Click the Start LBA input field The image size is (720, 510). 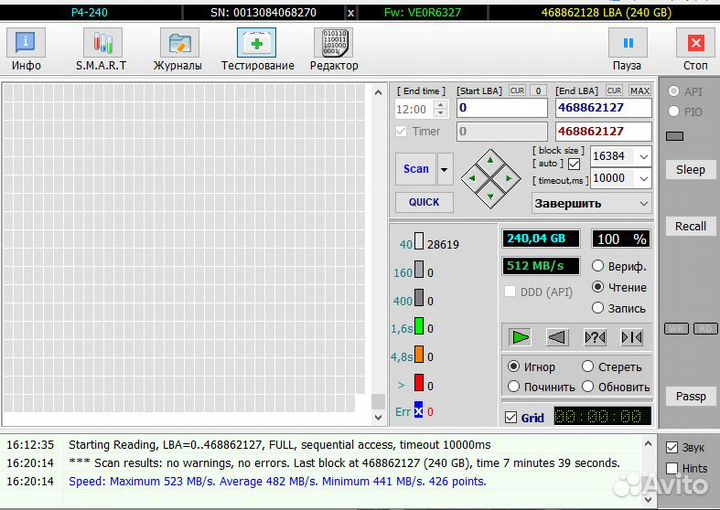point(502,108)
